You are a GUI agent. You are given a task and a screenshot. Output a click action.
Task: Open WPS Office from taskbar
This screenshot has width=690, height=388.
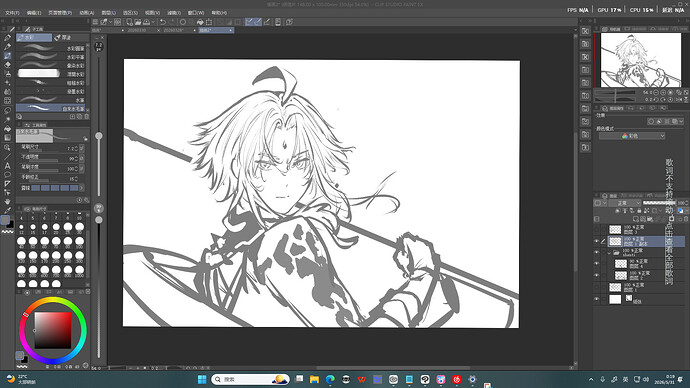[362, 379]
